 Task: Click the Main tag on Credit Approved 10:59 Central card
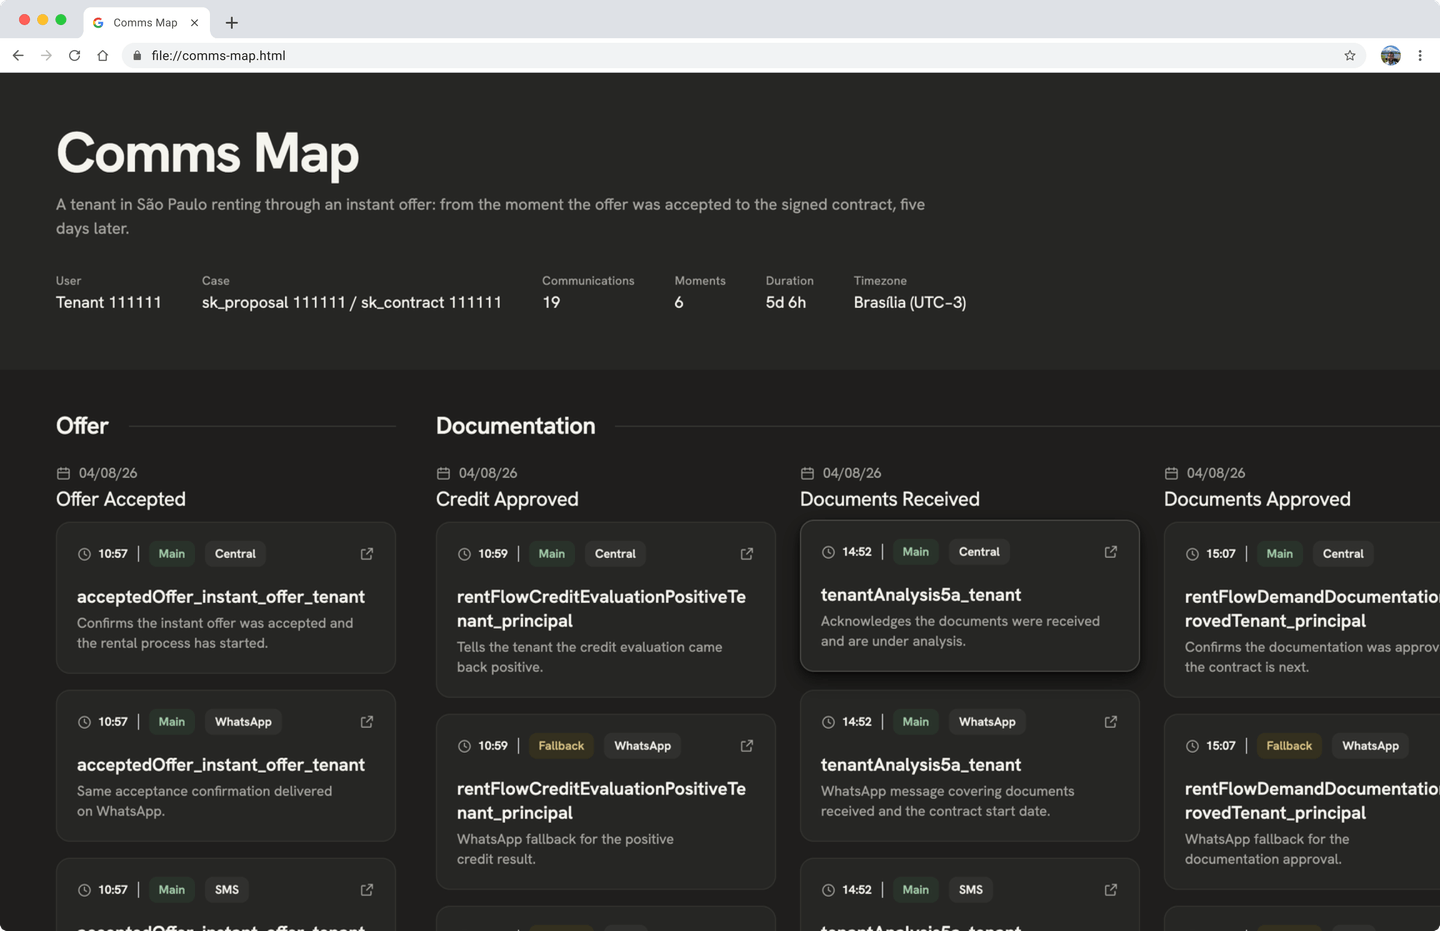(x=551, y=554)
